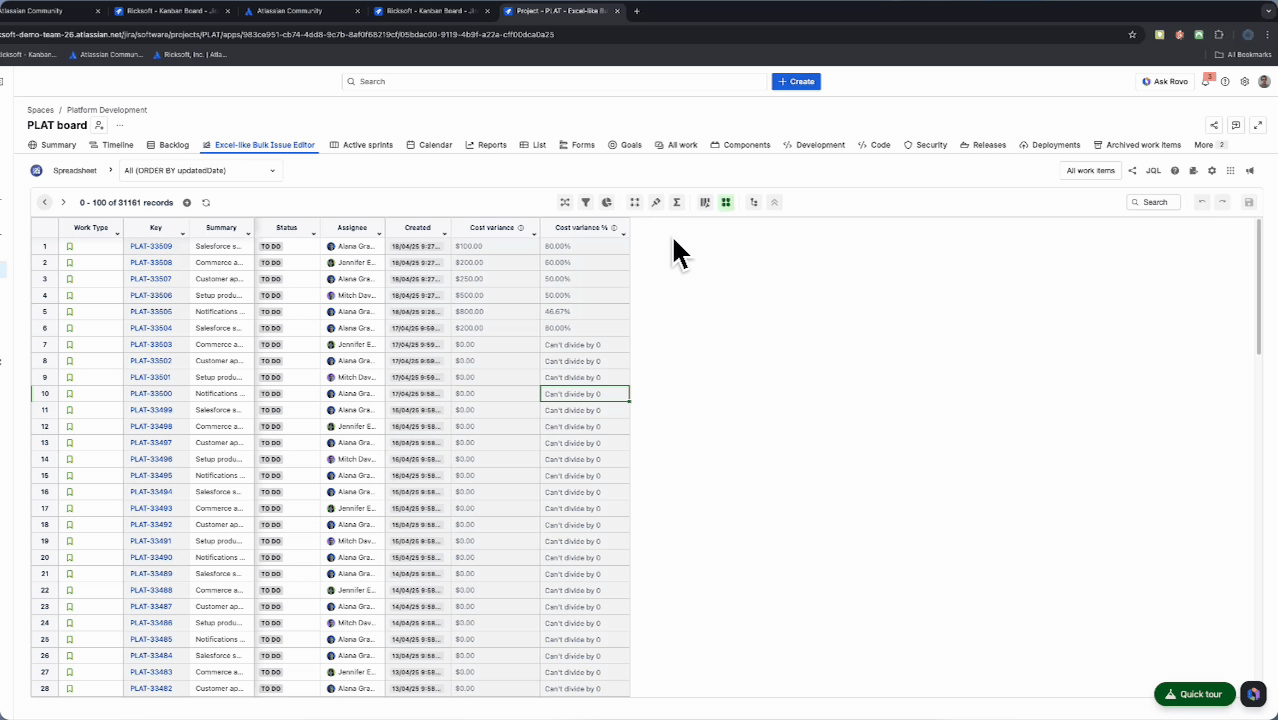Collapse the toolbar with the double chevron

[774, 202]
